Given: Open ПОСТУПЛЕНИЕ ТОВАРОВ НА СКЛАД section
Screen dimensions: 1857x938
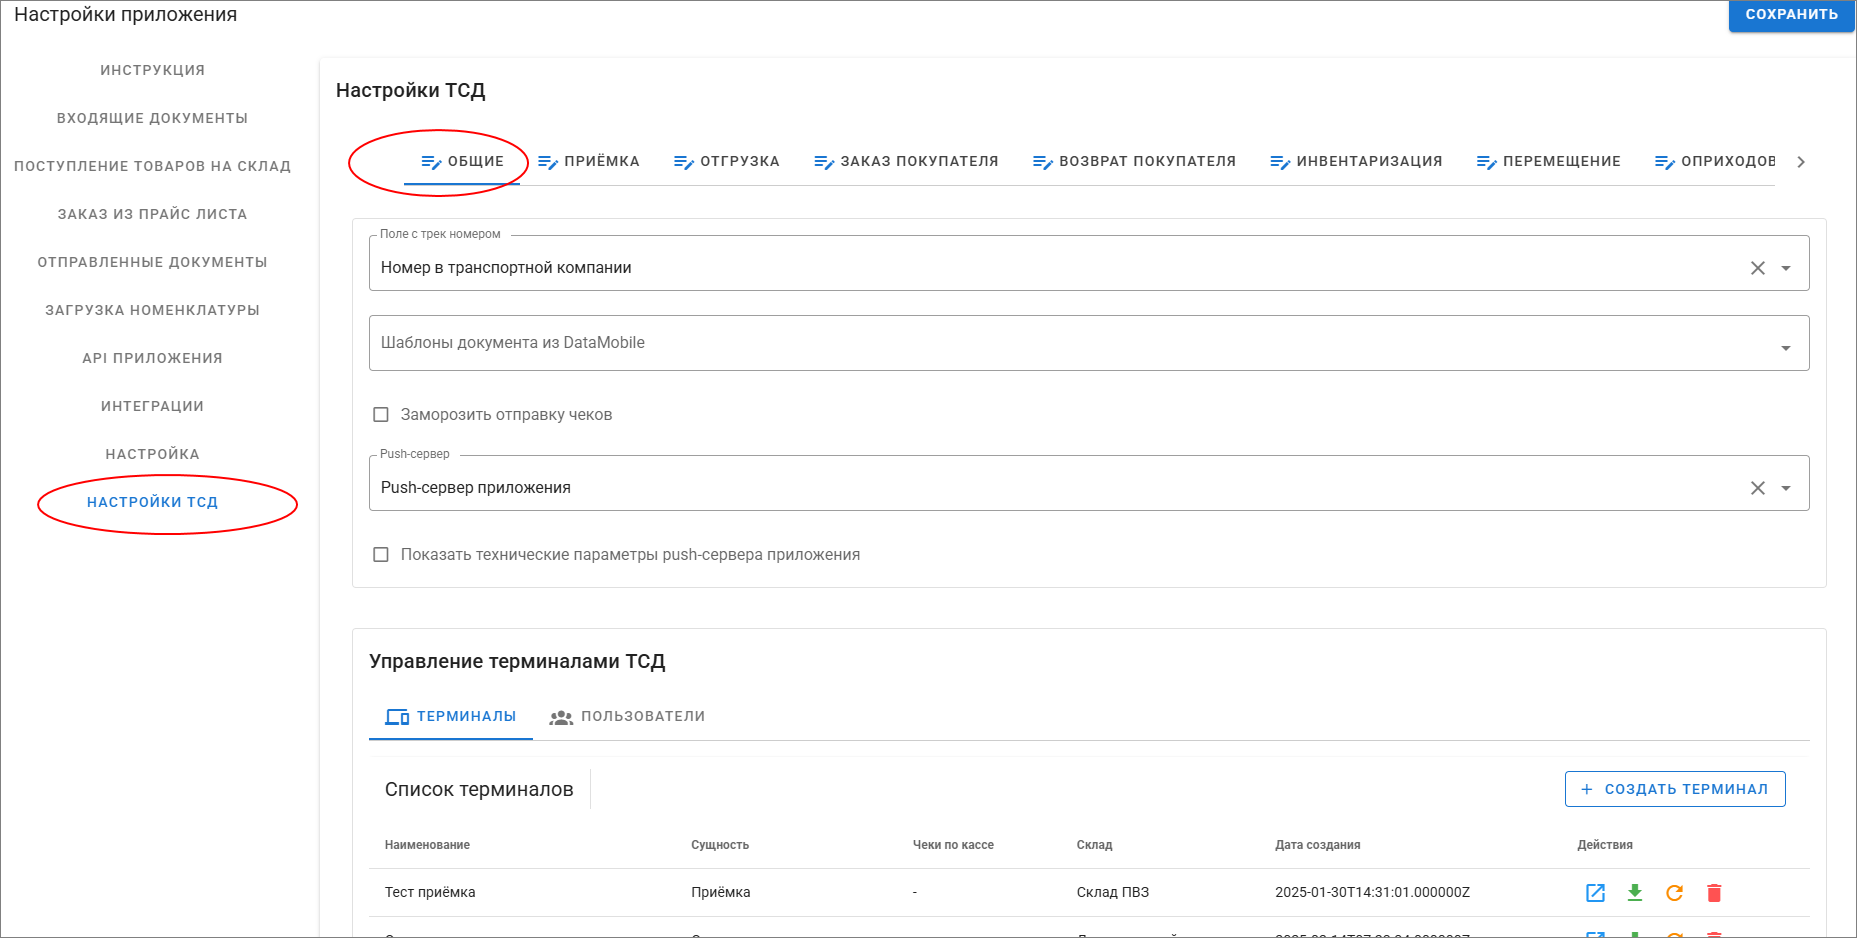Looking at the screenshot, I should coord(152,166).
